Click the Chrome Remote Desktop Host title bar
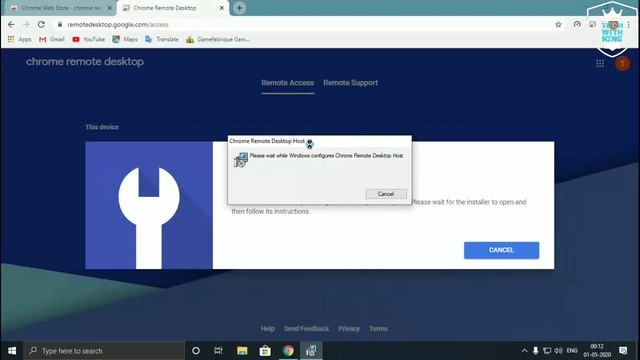The image size is (640, 360). coord(320,141)
